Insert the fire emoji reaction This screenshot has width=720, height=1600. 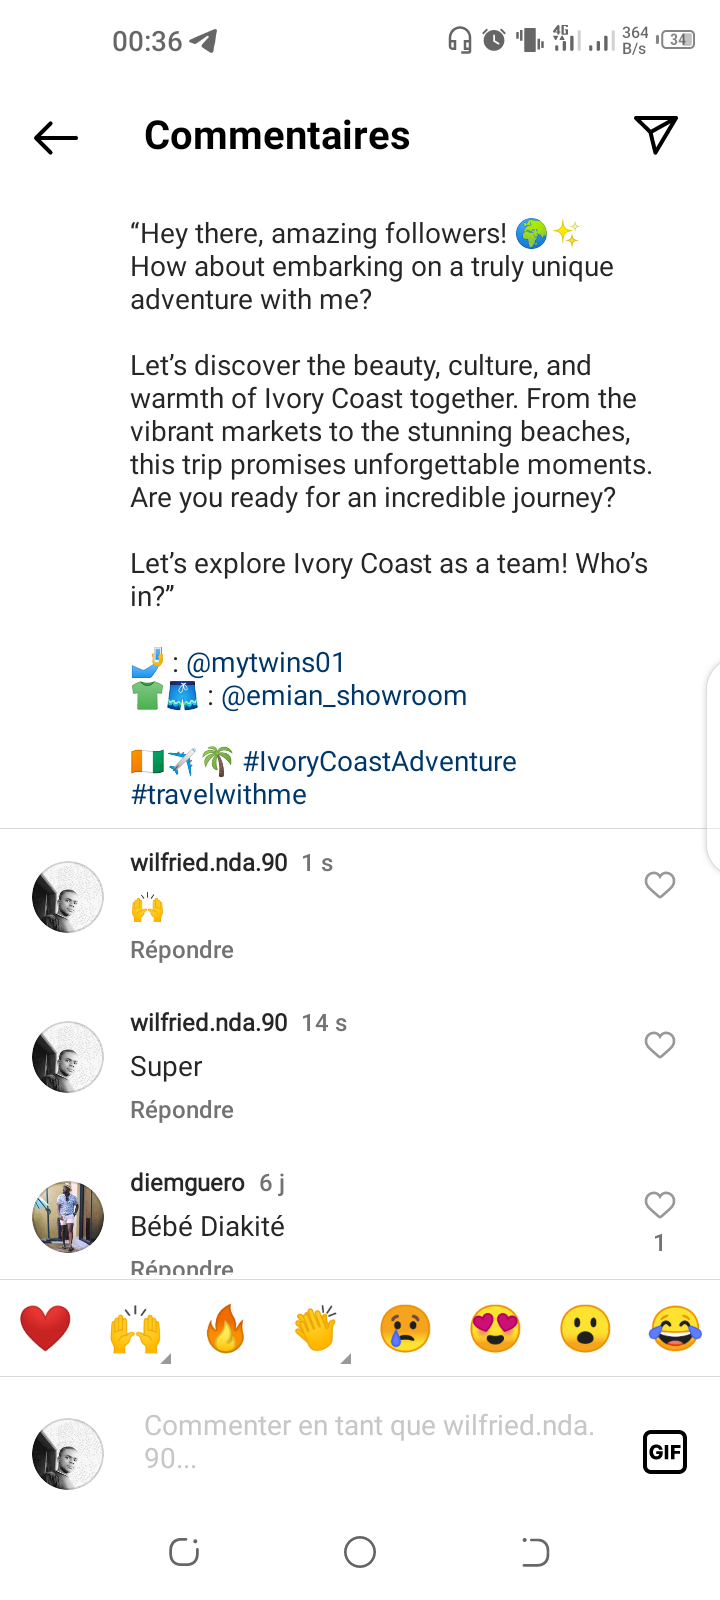point(226,1329)
